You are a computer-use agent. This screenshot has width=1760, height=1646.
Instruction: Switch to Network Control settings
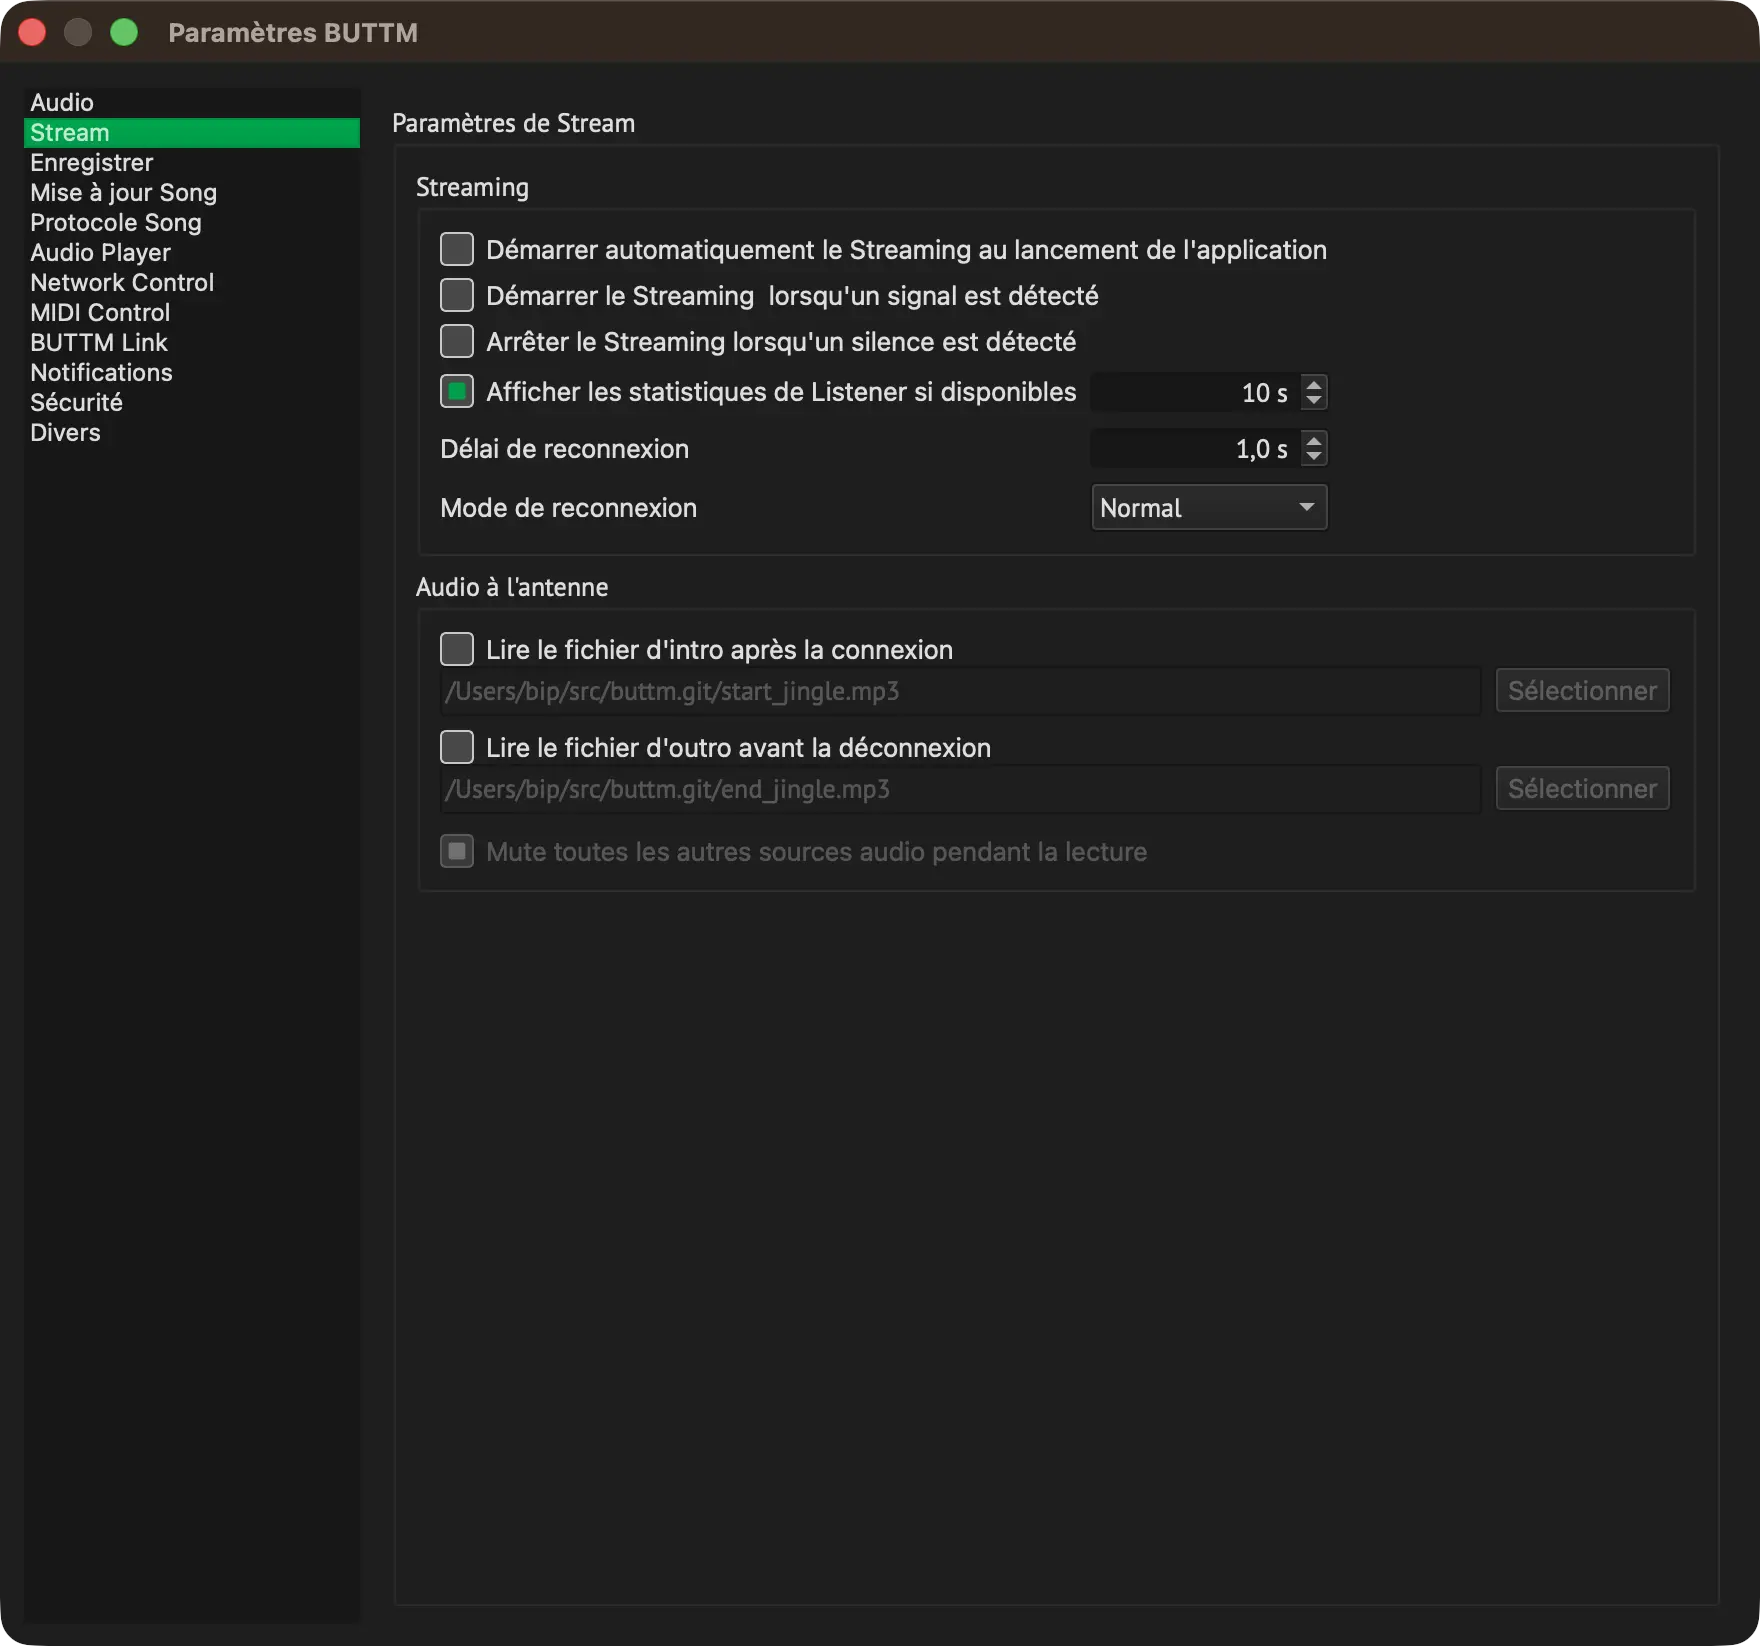(x=191, y=282)
